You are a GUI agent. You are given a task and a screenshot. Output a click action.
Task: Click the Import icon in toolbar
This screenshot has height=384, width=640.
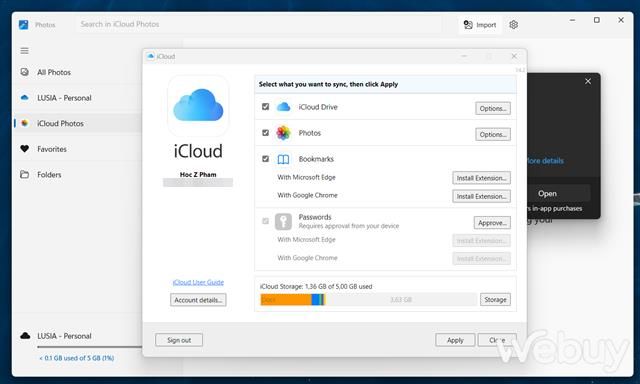468,25
